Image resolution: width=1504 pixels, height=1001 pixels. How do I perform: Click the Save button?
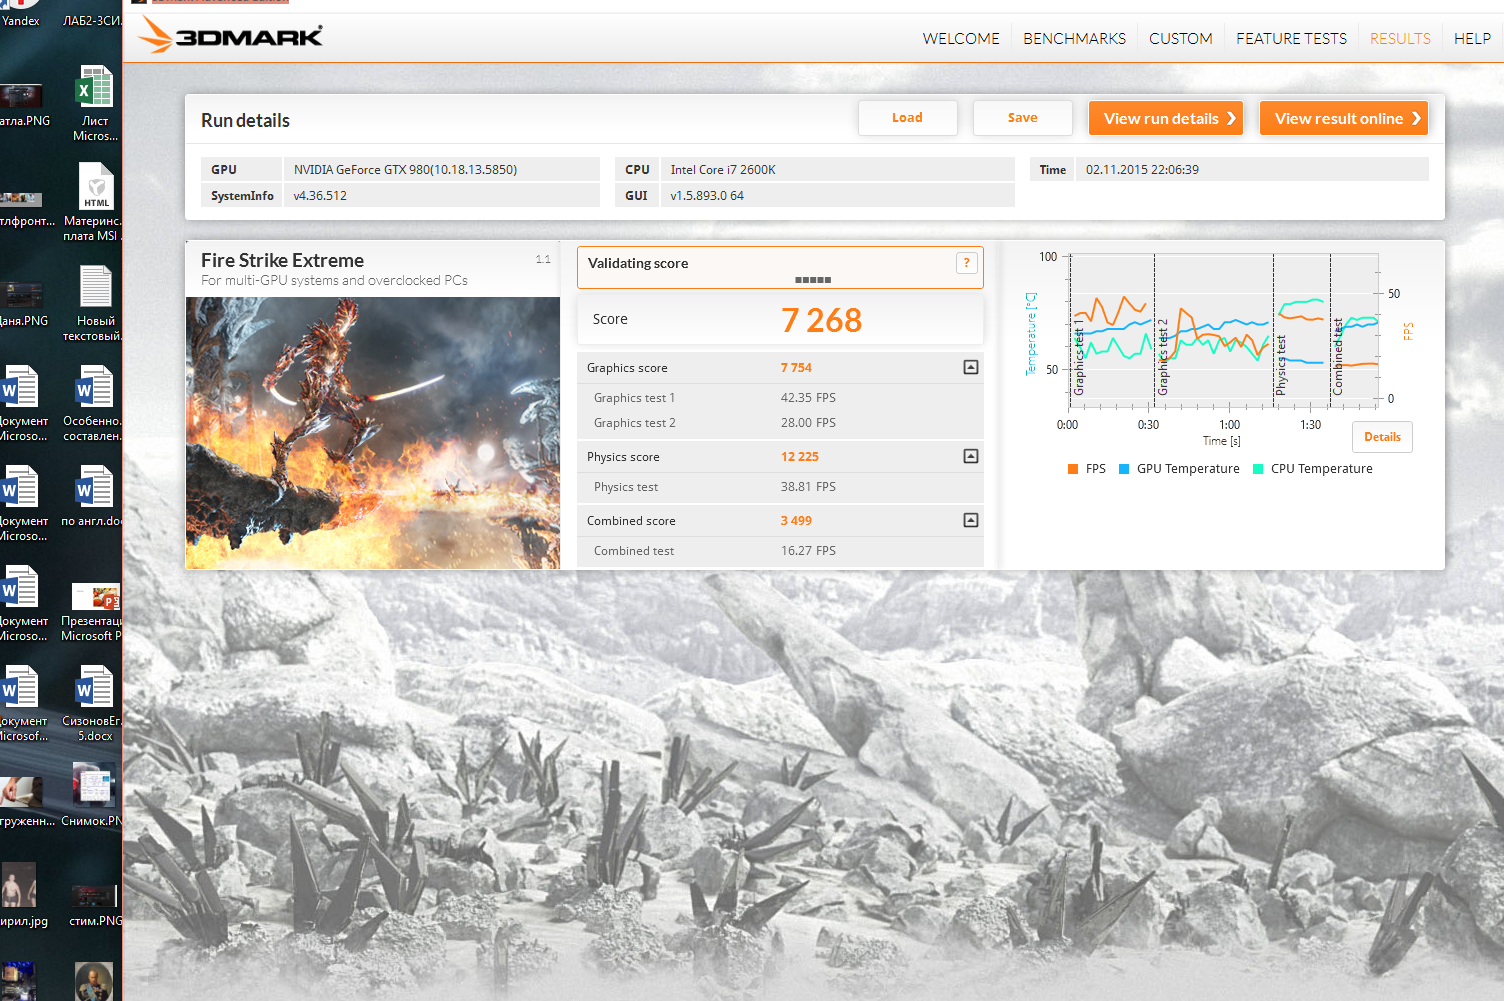1022,118
